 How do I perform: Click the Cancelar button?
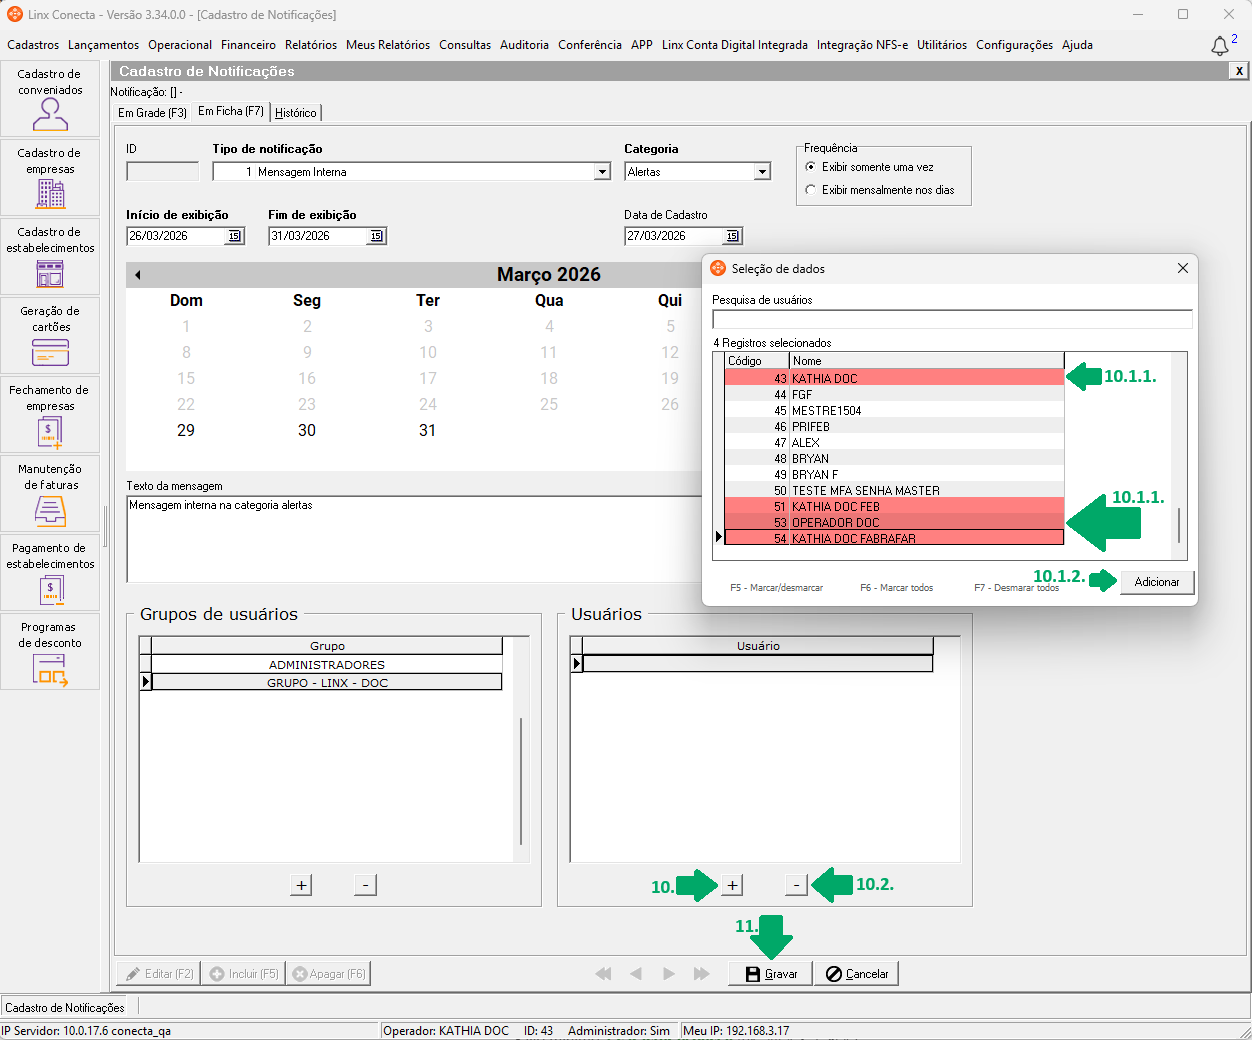click(856, 974)
